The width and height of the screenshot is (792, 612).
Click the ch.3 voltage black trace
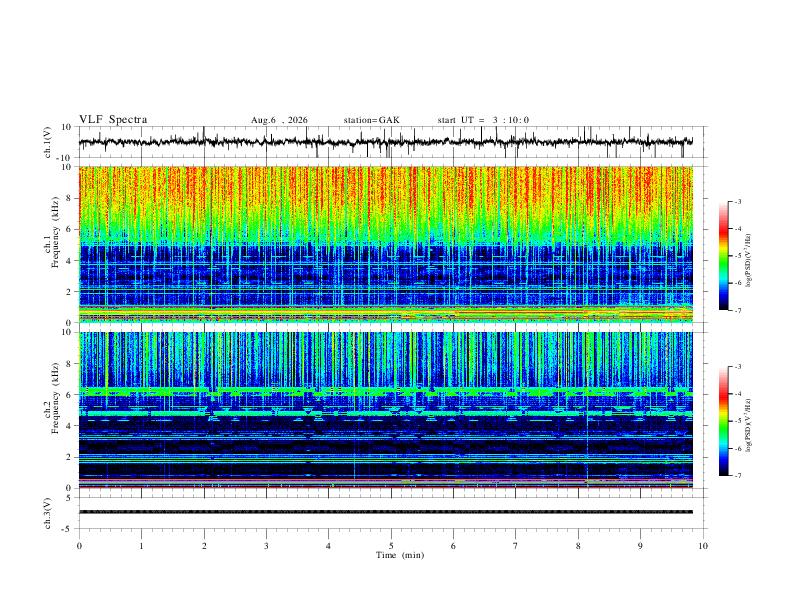tap(386, 512)
